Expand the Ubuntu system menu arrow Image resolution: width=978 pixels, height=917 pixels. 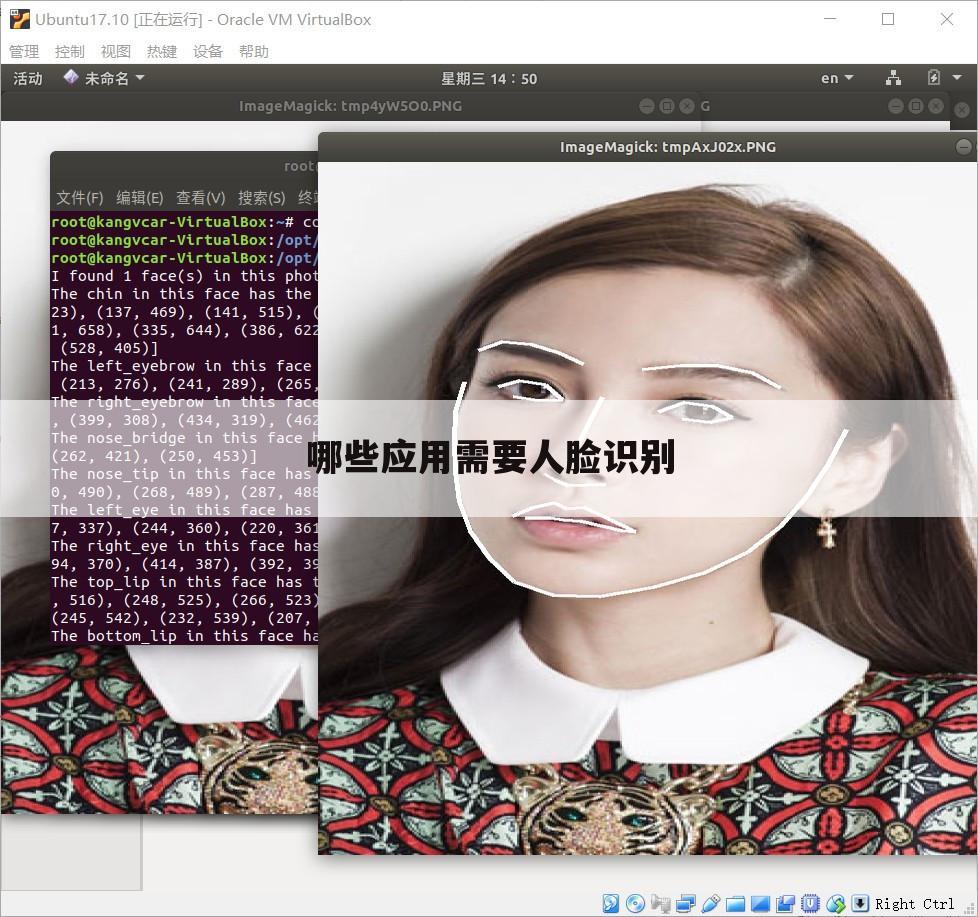957,78
